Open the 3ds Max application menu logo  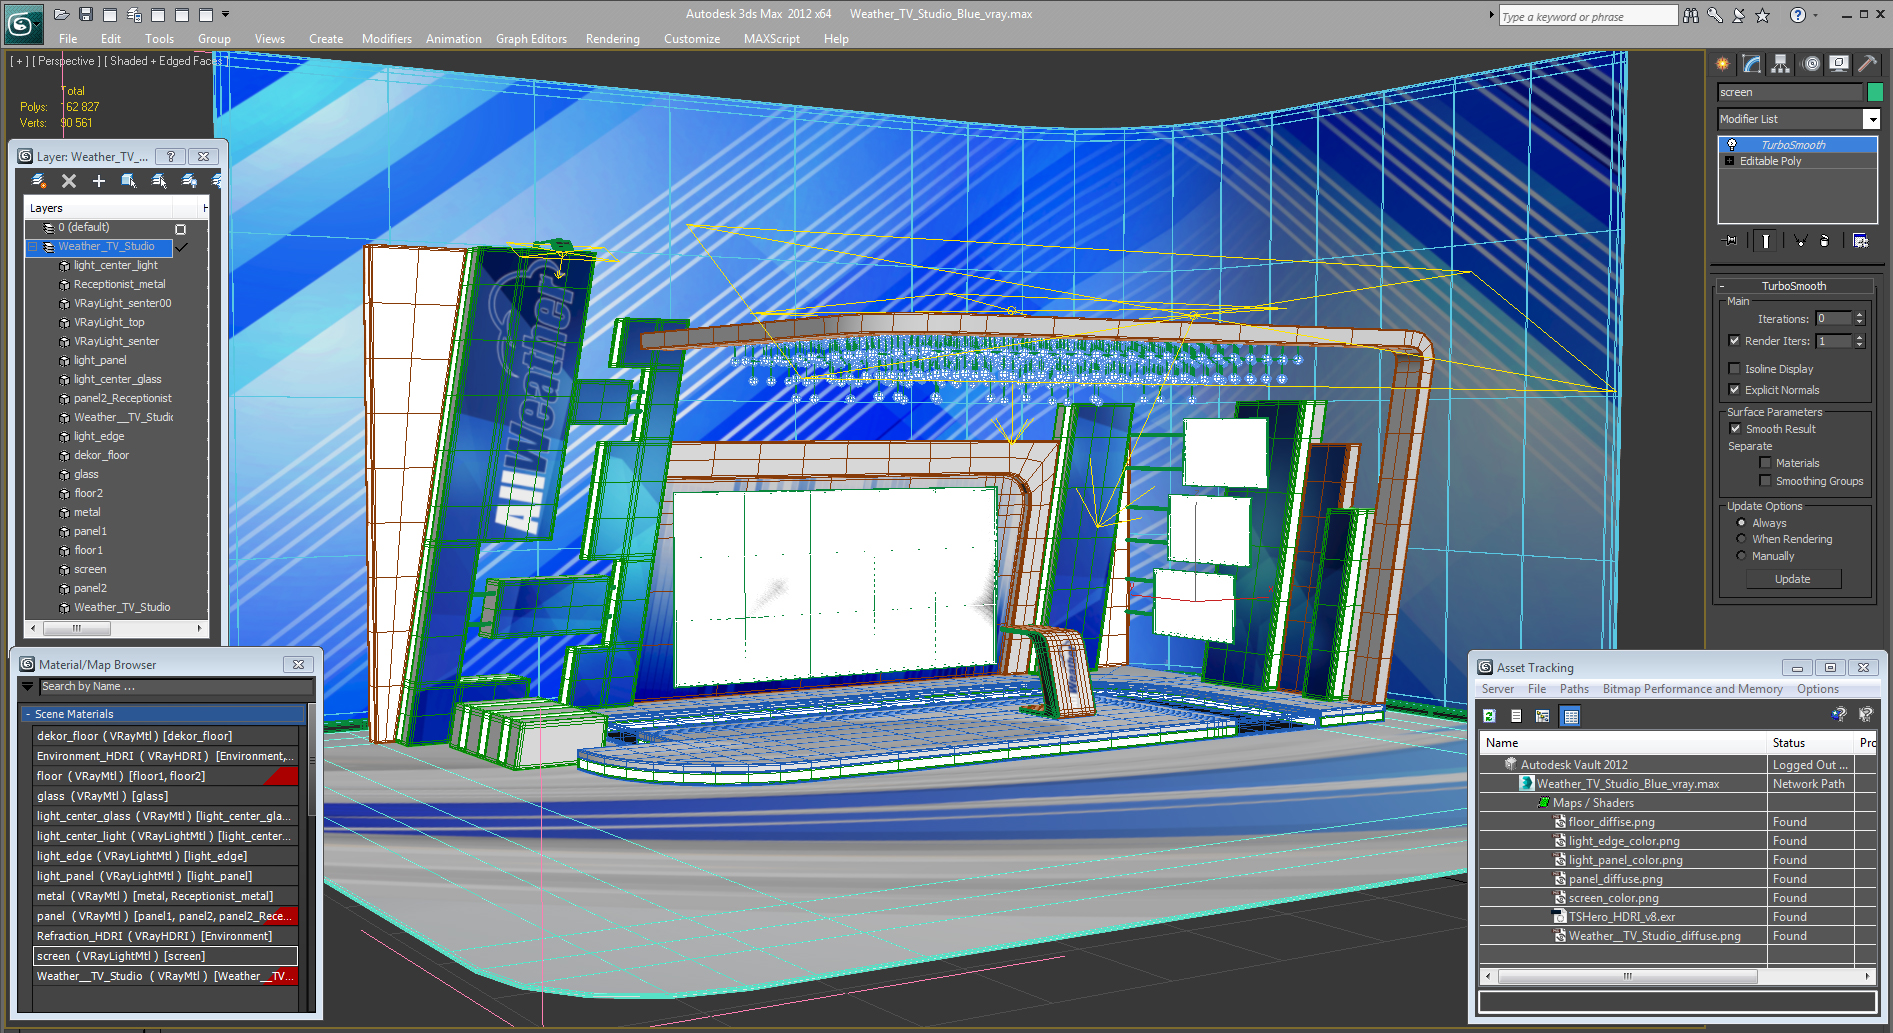pos(23,23)
